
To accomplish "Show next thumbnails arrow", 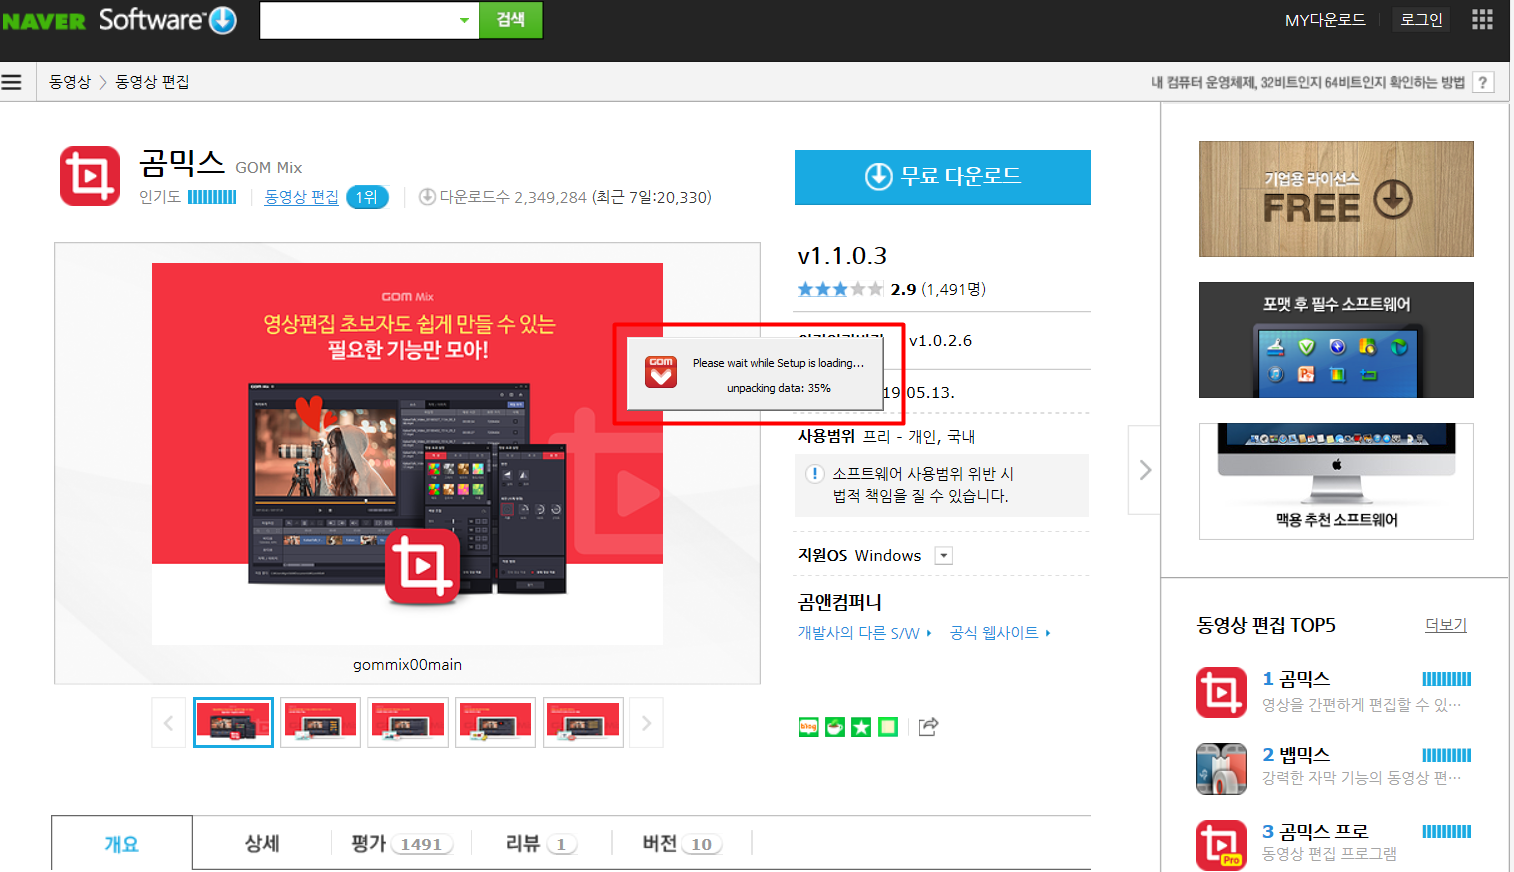I will point(646,722).
